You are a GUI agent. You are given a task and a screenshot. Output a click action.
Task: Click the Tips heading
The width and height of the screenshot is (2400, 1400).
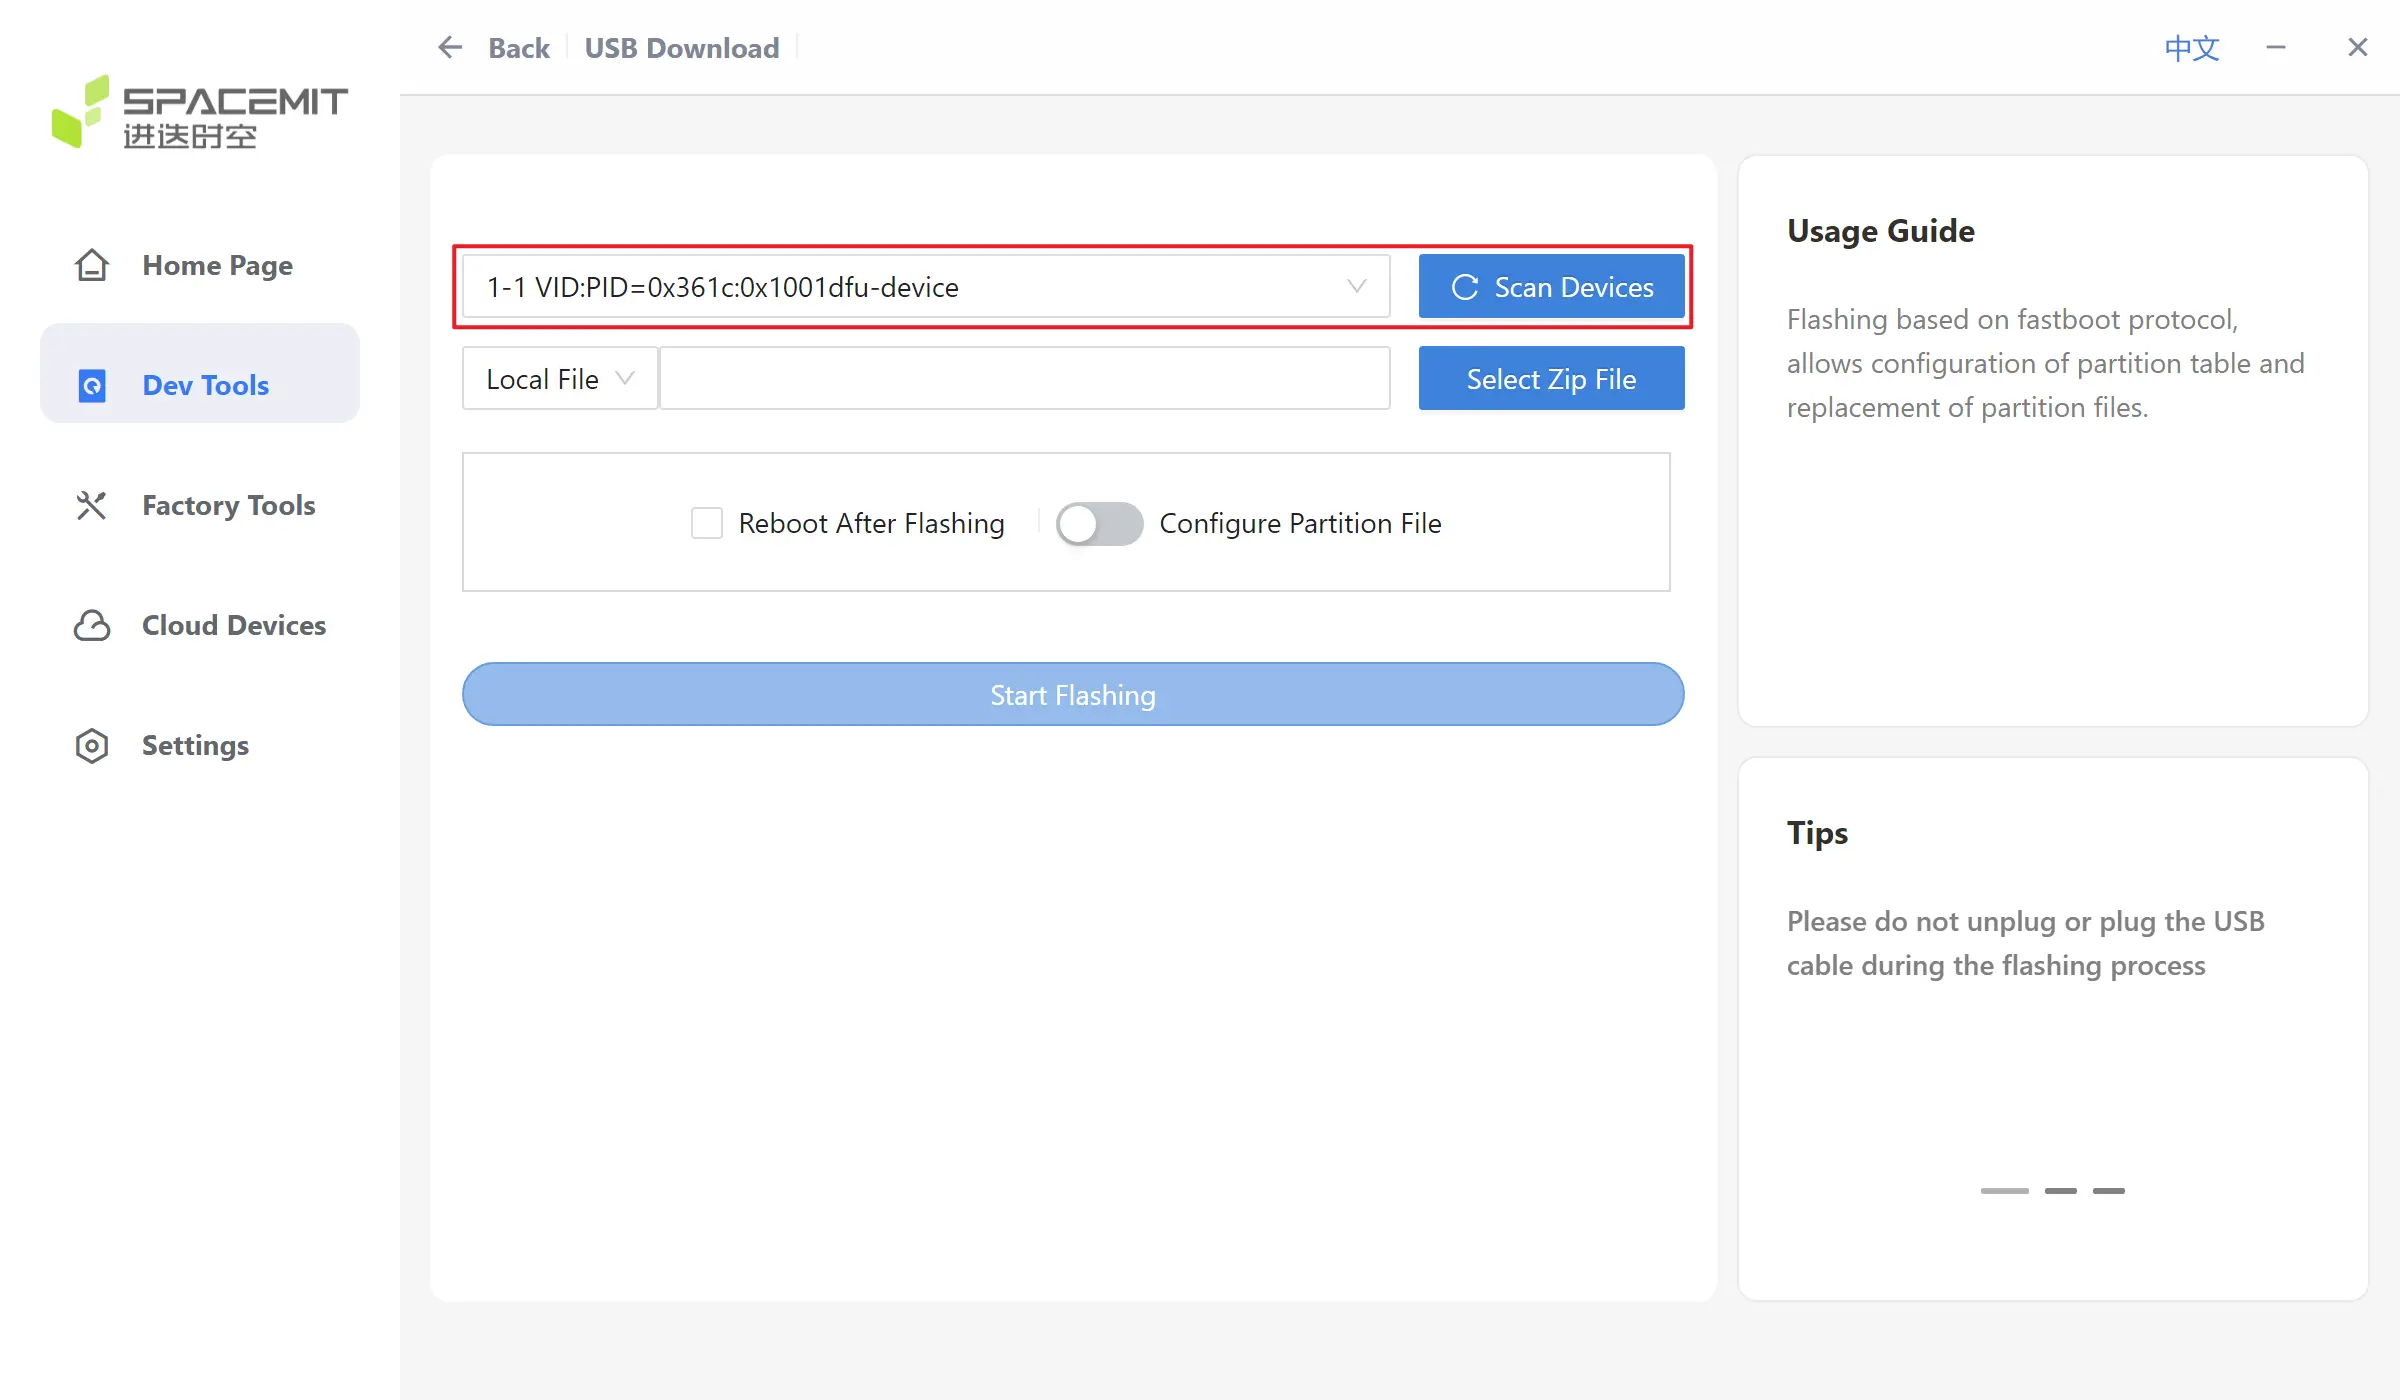click(x=1817, y=833)
